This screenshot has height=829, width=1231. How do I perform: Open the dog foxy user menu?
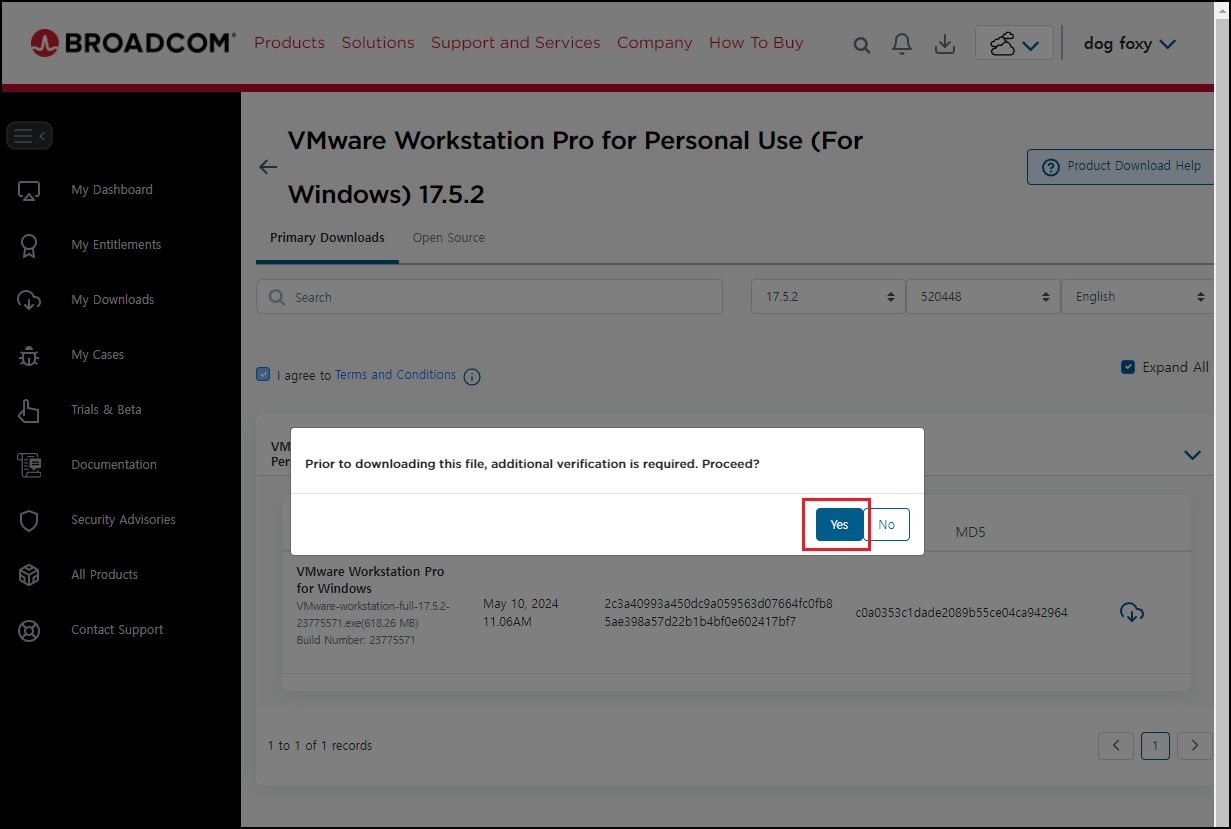pyautogui.click(x=1130, y=44)
